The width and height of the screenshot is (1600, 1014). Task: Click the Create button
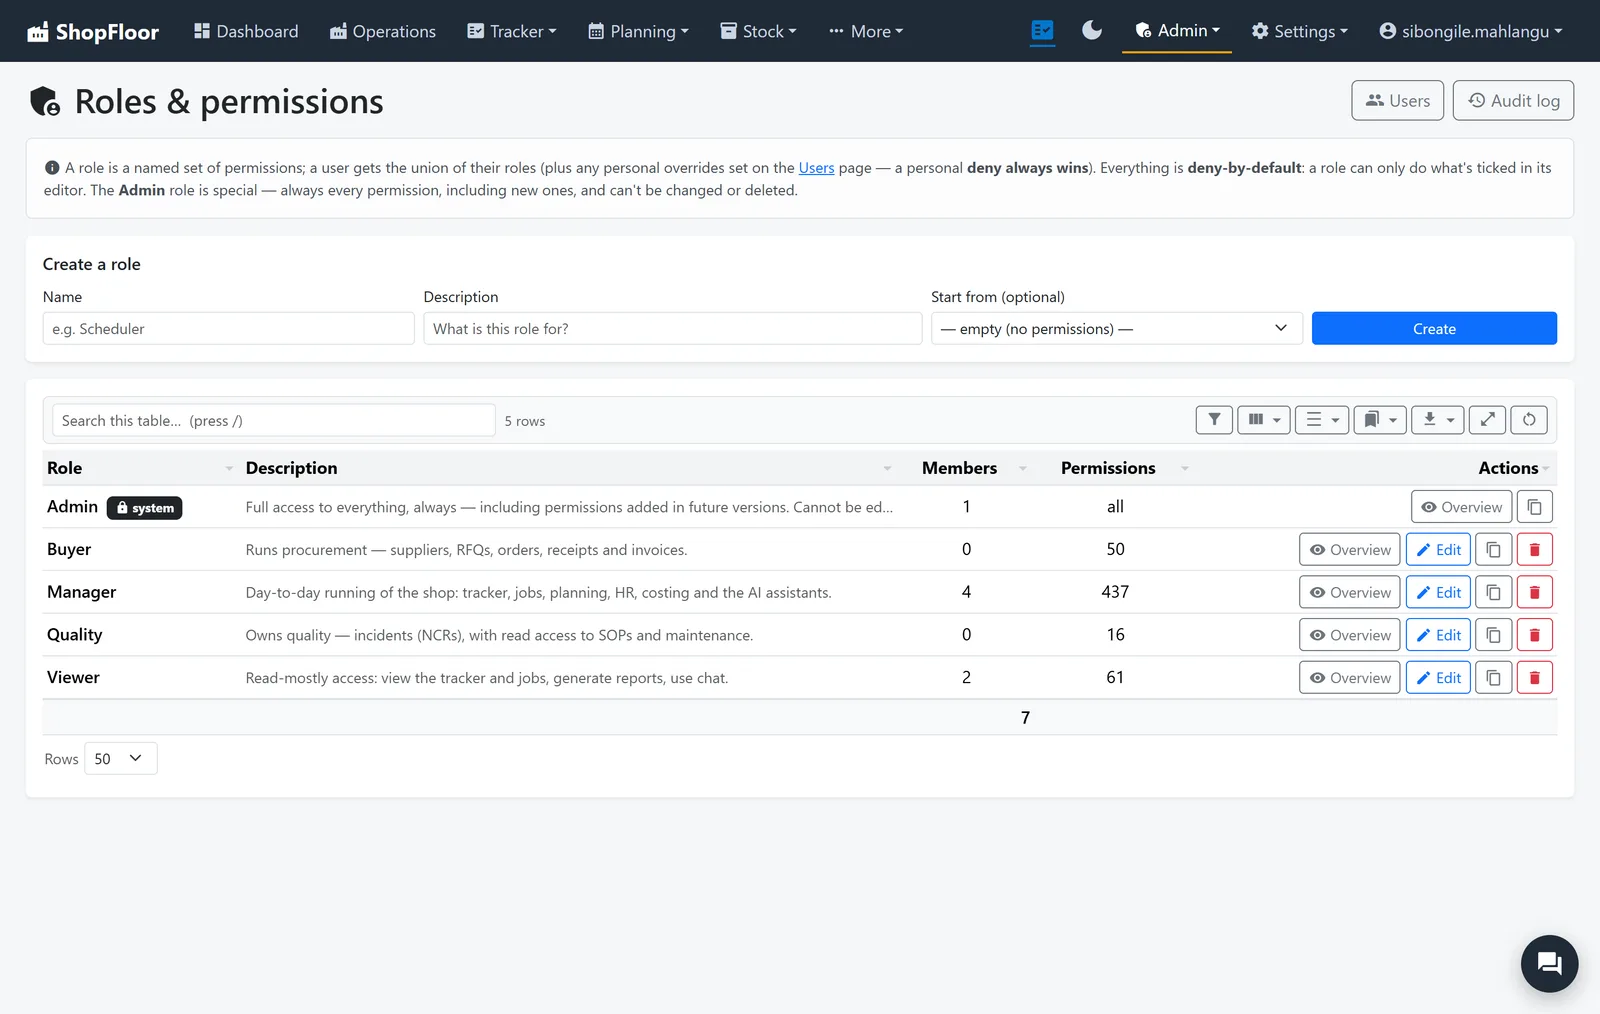[x=1434, y=328]
